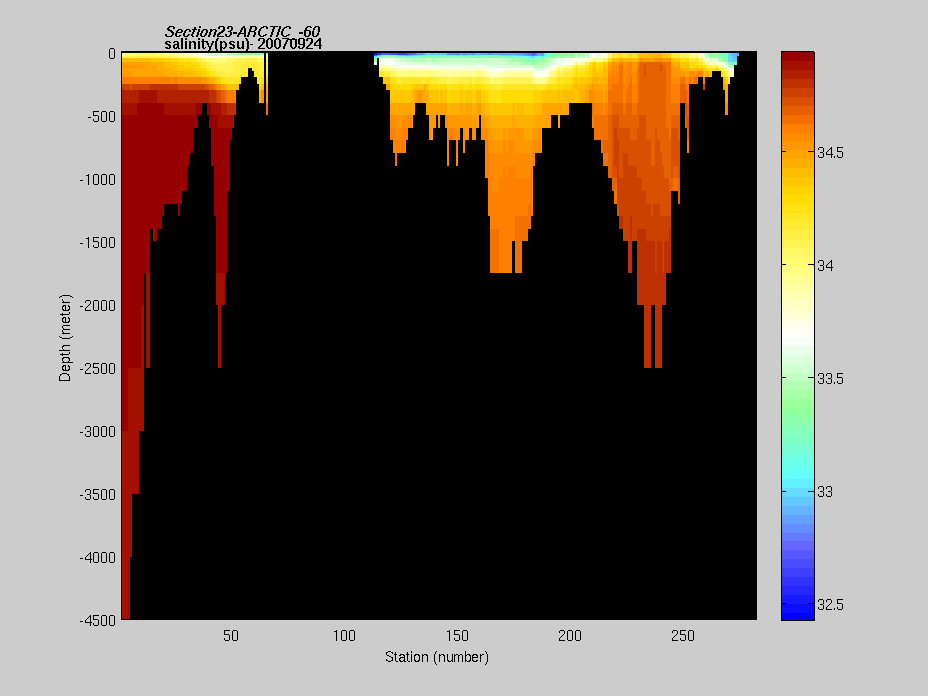Viewport: 928px width, 696px height.
Task: Click the colorbar label '34'
Action: coord(825,266)
